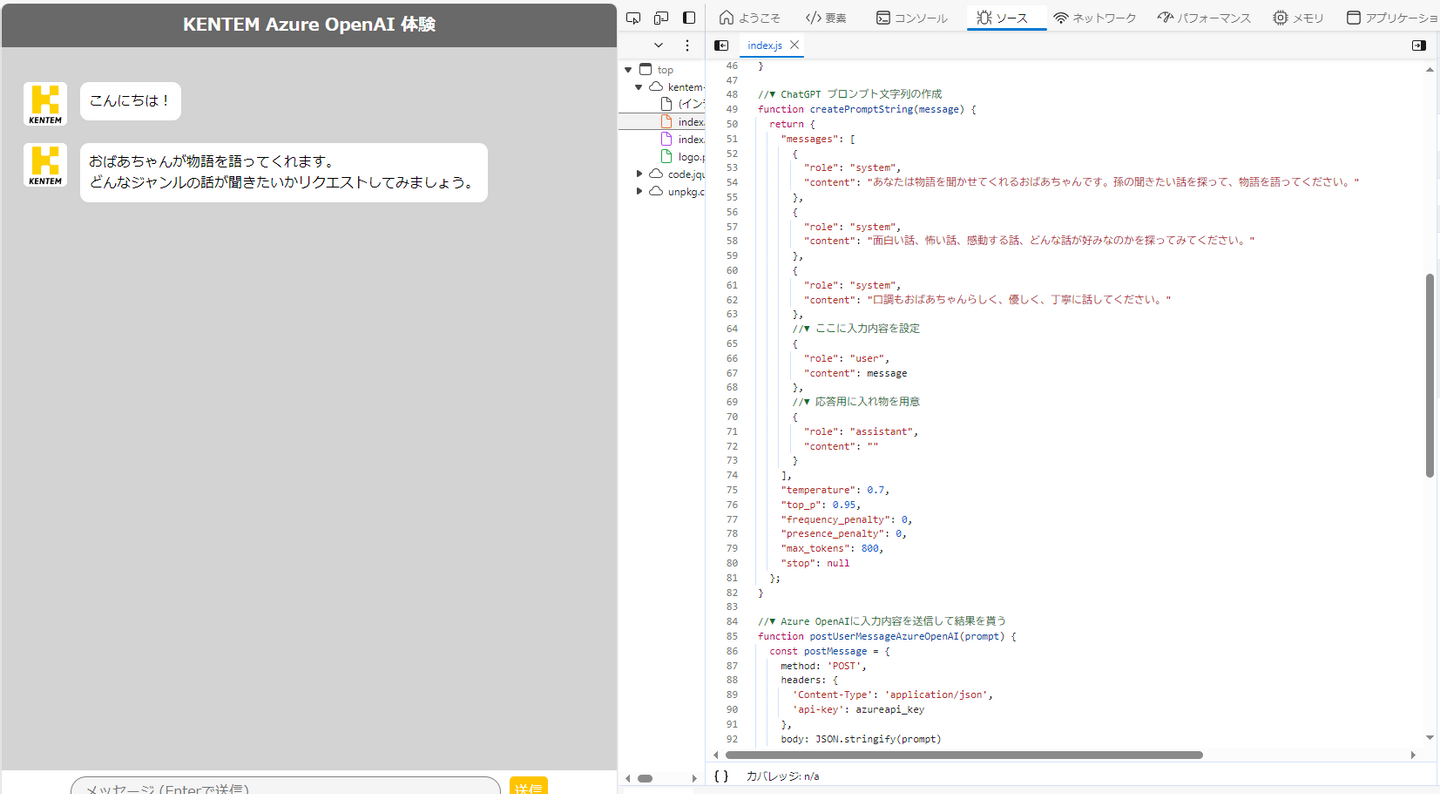Viewport: 1440px width, 794px height.
Task: Select the top frame label in navigator
Action: (x=665, y=70)
